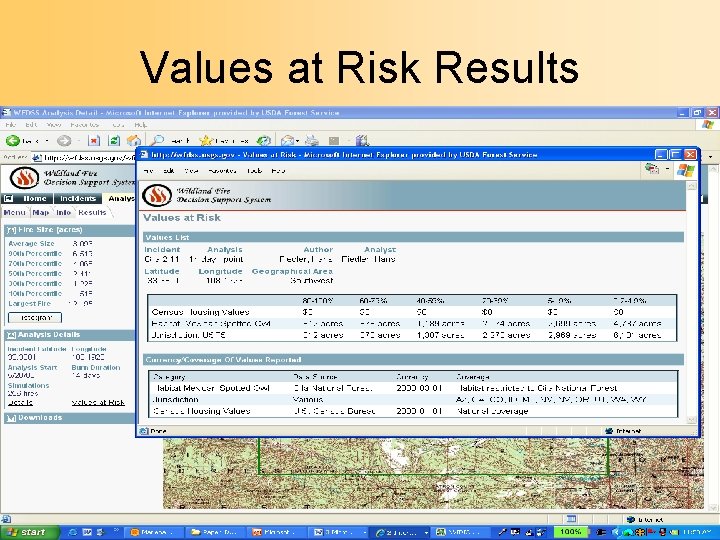
Task: Open File menu in Values at Risk window
Action: tap(148, 171)
